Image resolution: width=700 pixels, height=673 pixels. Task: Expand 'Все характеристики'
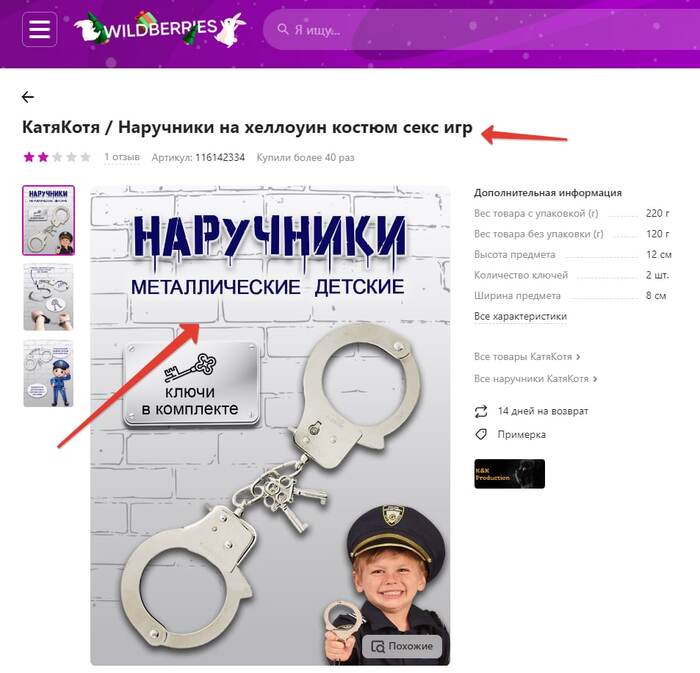pyautogui.click(x=520, y=316)
